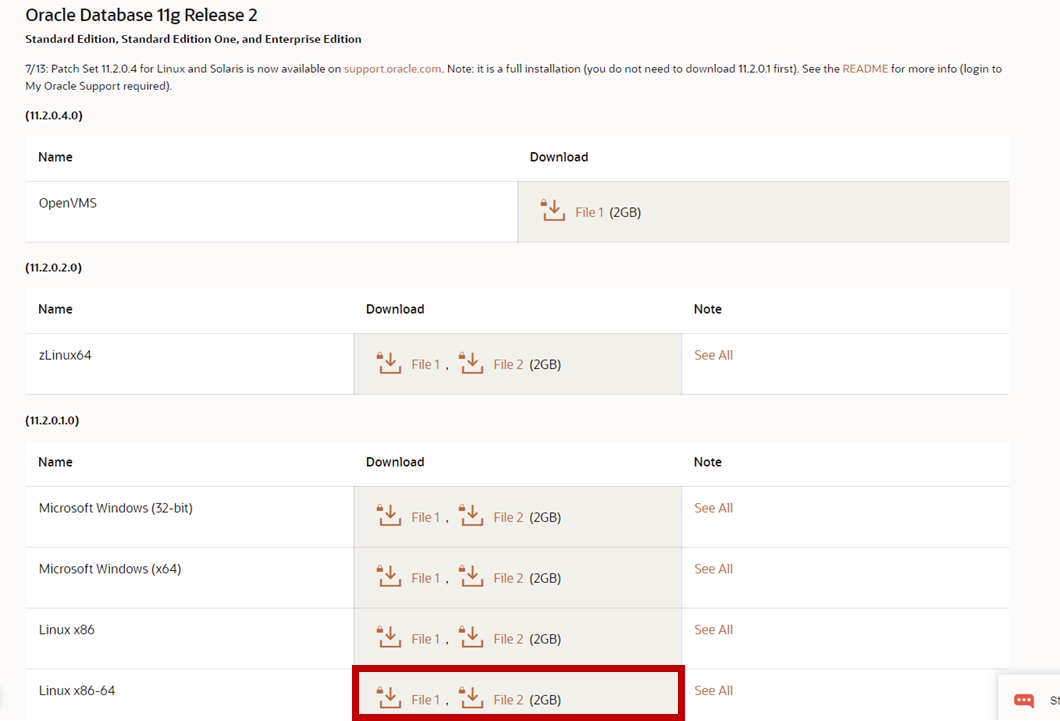This screenshot has height=721, width=1060.
Task: Open See All for Microsoft Windows (32-bit)
Action: (713, 508)
